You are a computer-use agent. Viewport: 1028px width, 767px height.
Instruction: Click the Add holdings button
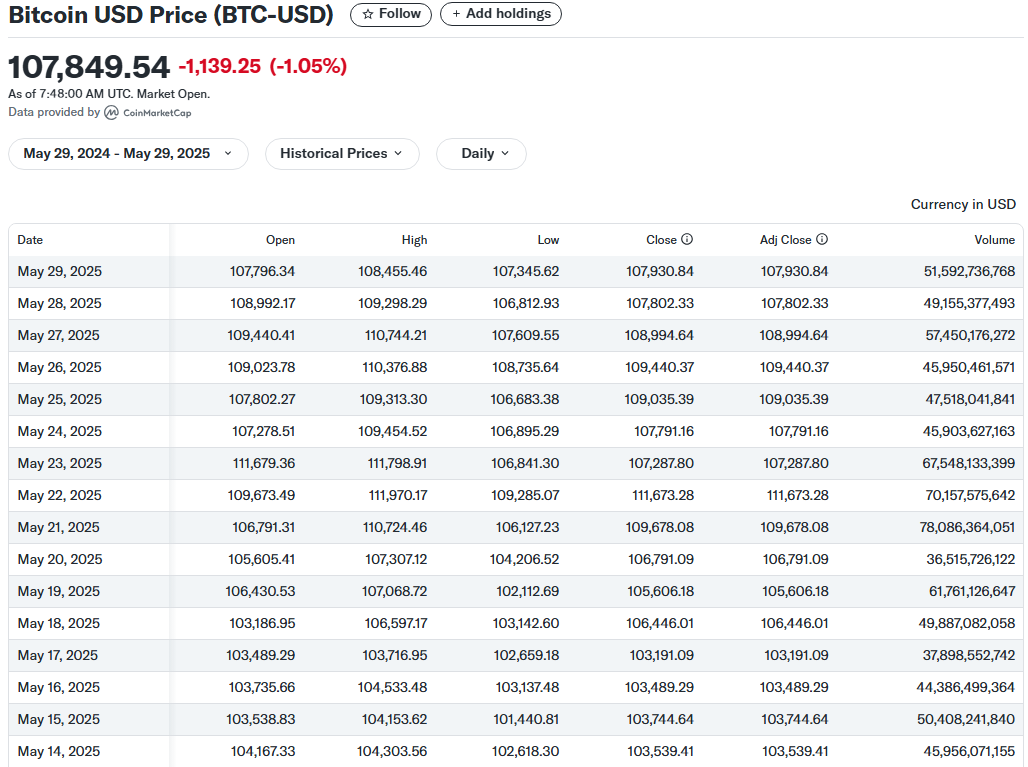pos(500,14)
